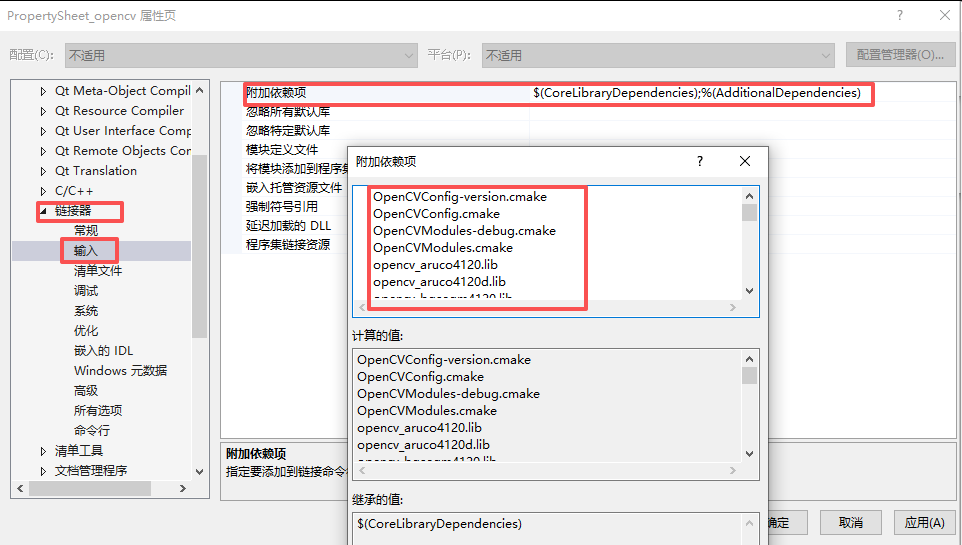Select 模块定义文件 property

click(x=282, y=150)
